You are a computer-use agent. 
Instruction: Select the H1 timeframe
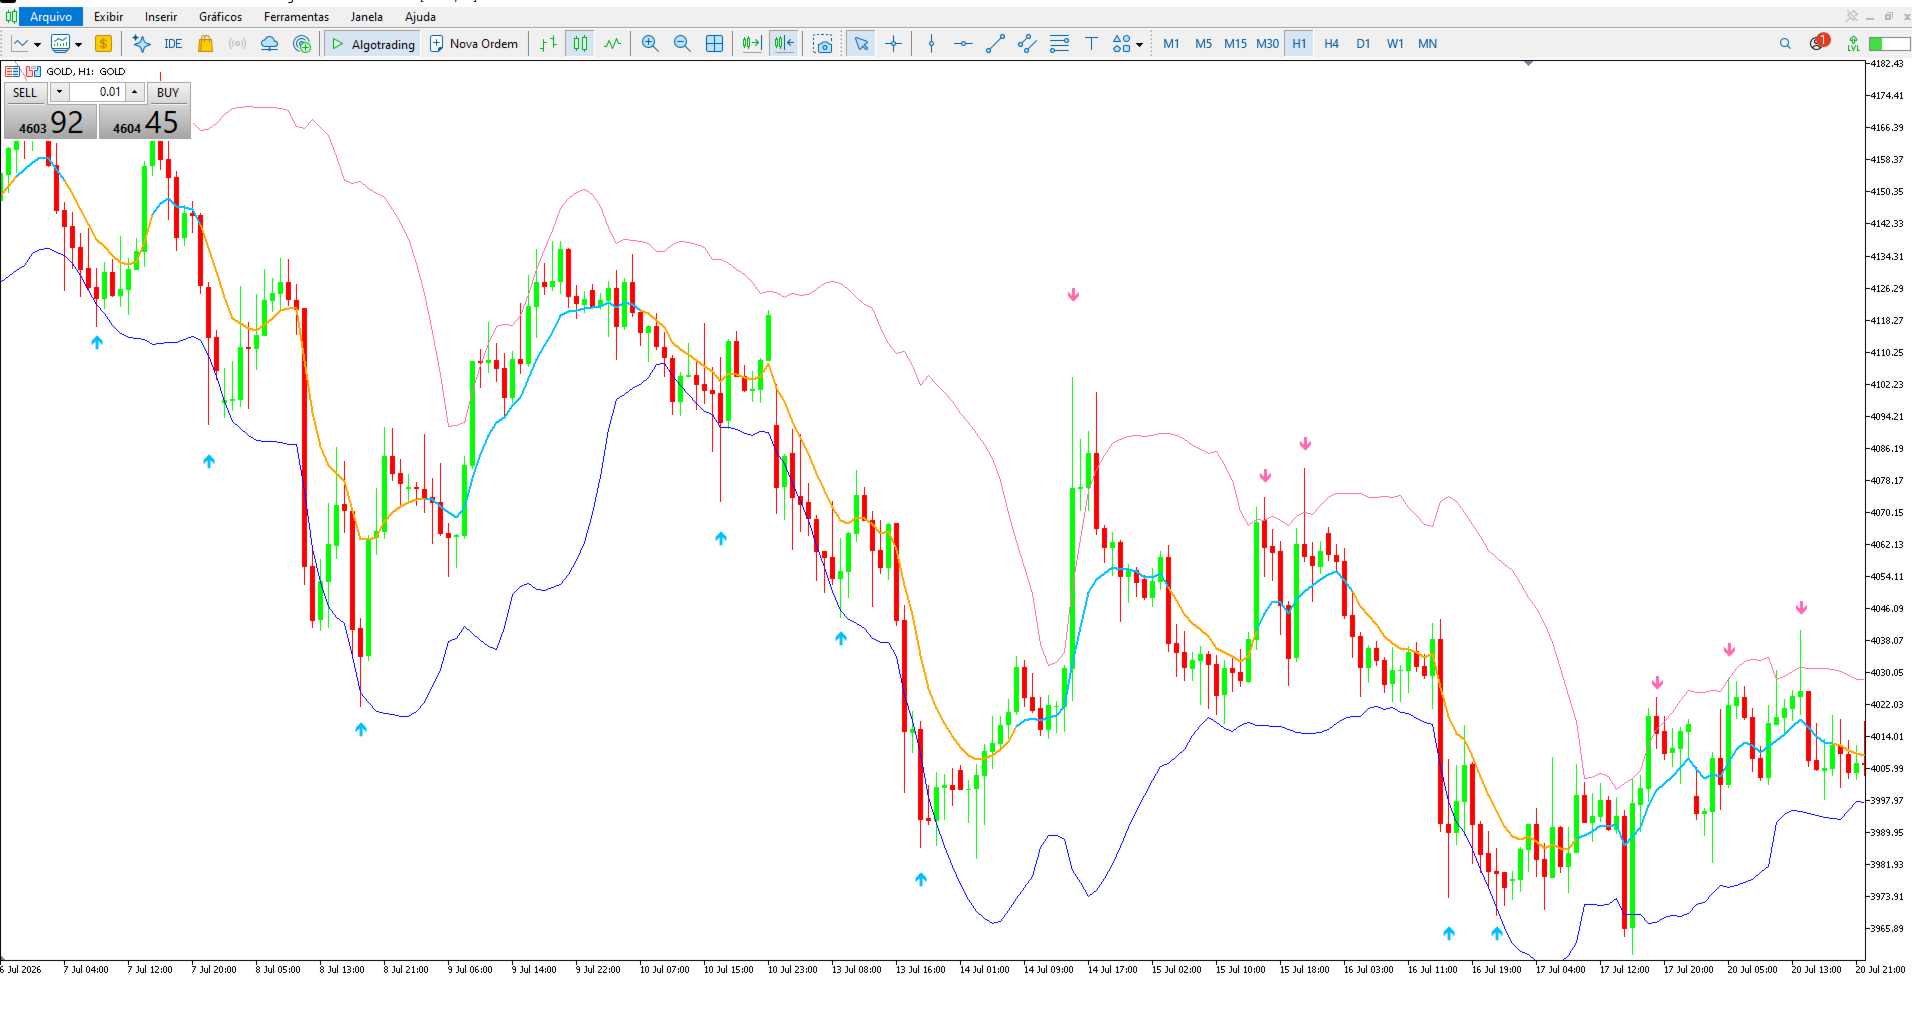[1299, 44]
